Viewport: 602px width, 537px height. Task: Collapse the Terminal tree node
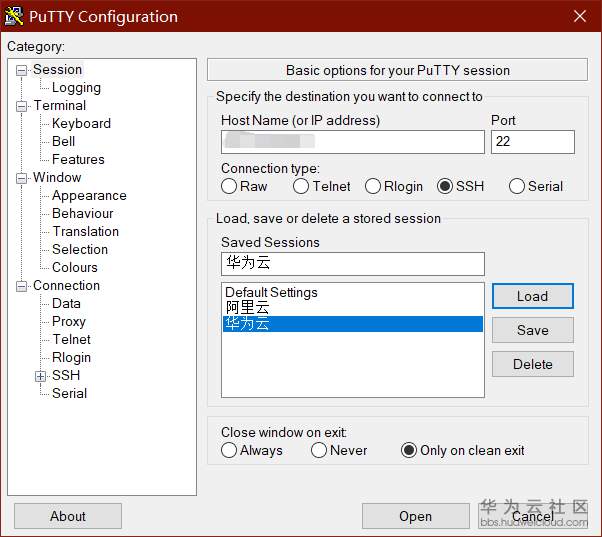[x=22, y=106]
